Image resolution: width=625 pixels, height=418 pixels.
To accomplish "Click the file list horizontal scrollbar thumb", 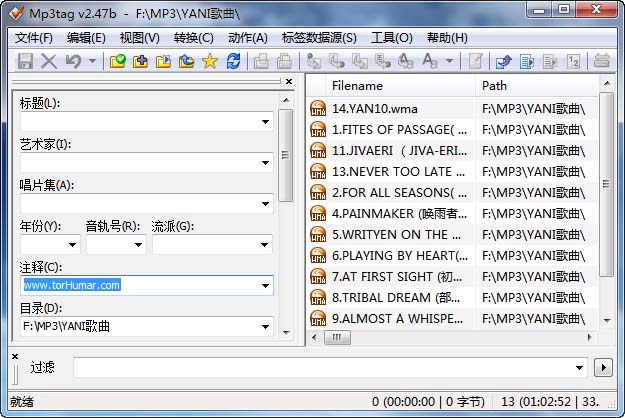I will click(x=337, y=338).
